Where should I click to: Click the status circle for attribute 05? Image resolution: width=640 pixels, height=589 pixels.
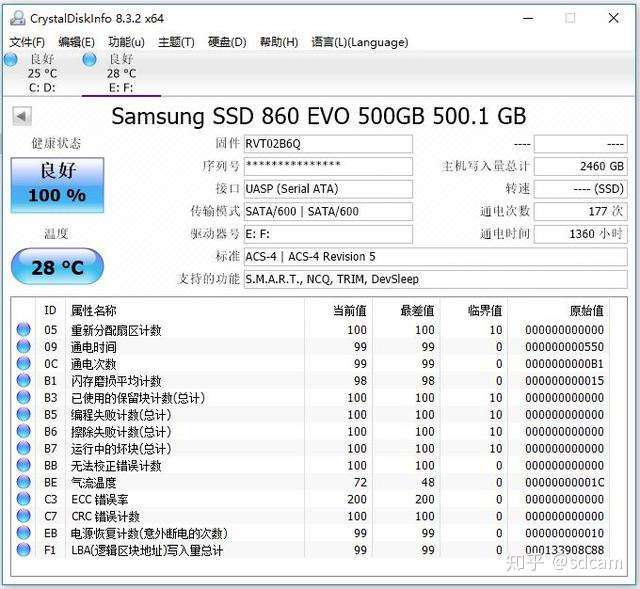tap(24, 329)
